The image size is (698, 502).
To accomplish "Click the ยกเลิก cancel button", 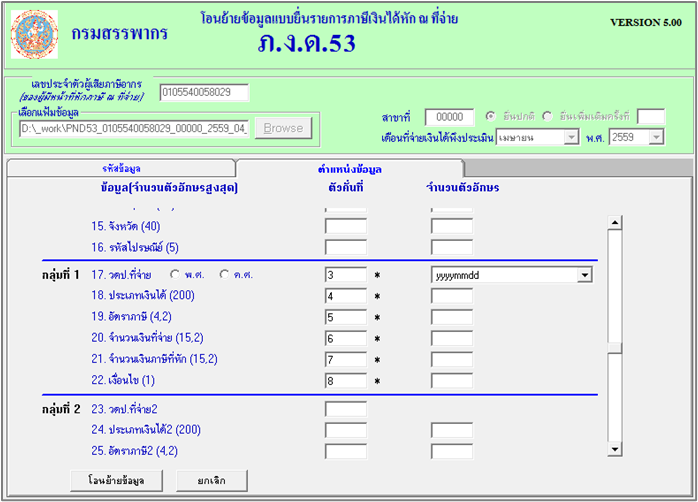I will (x=211, y=481).
